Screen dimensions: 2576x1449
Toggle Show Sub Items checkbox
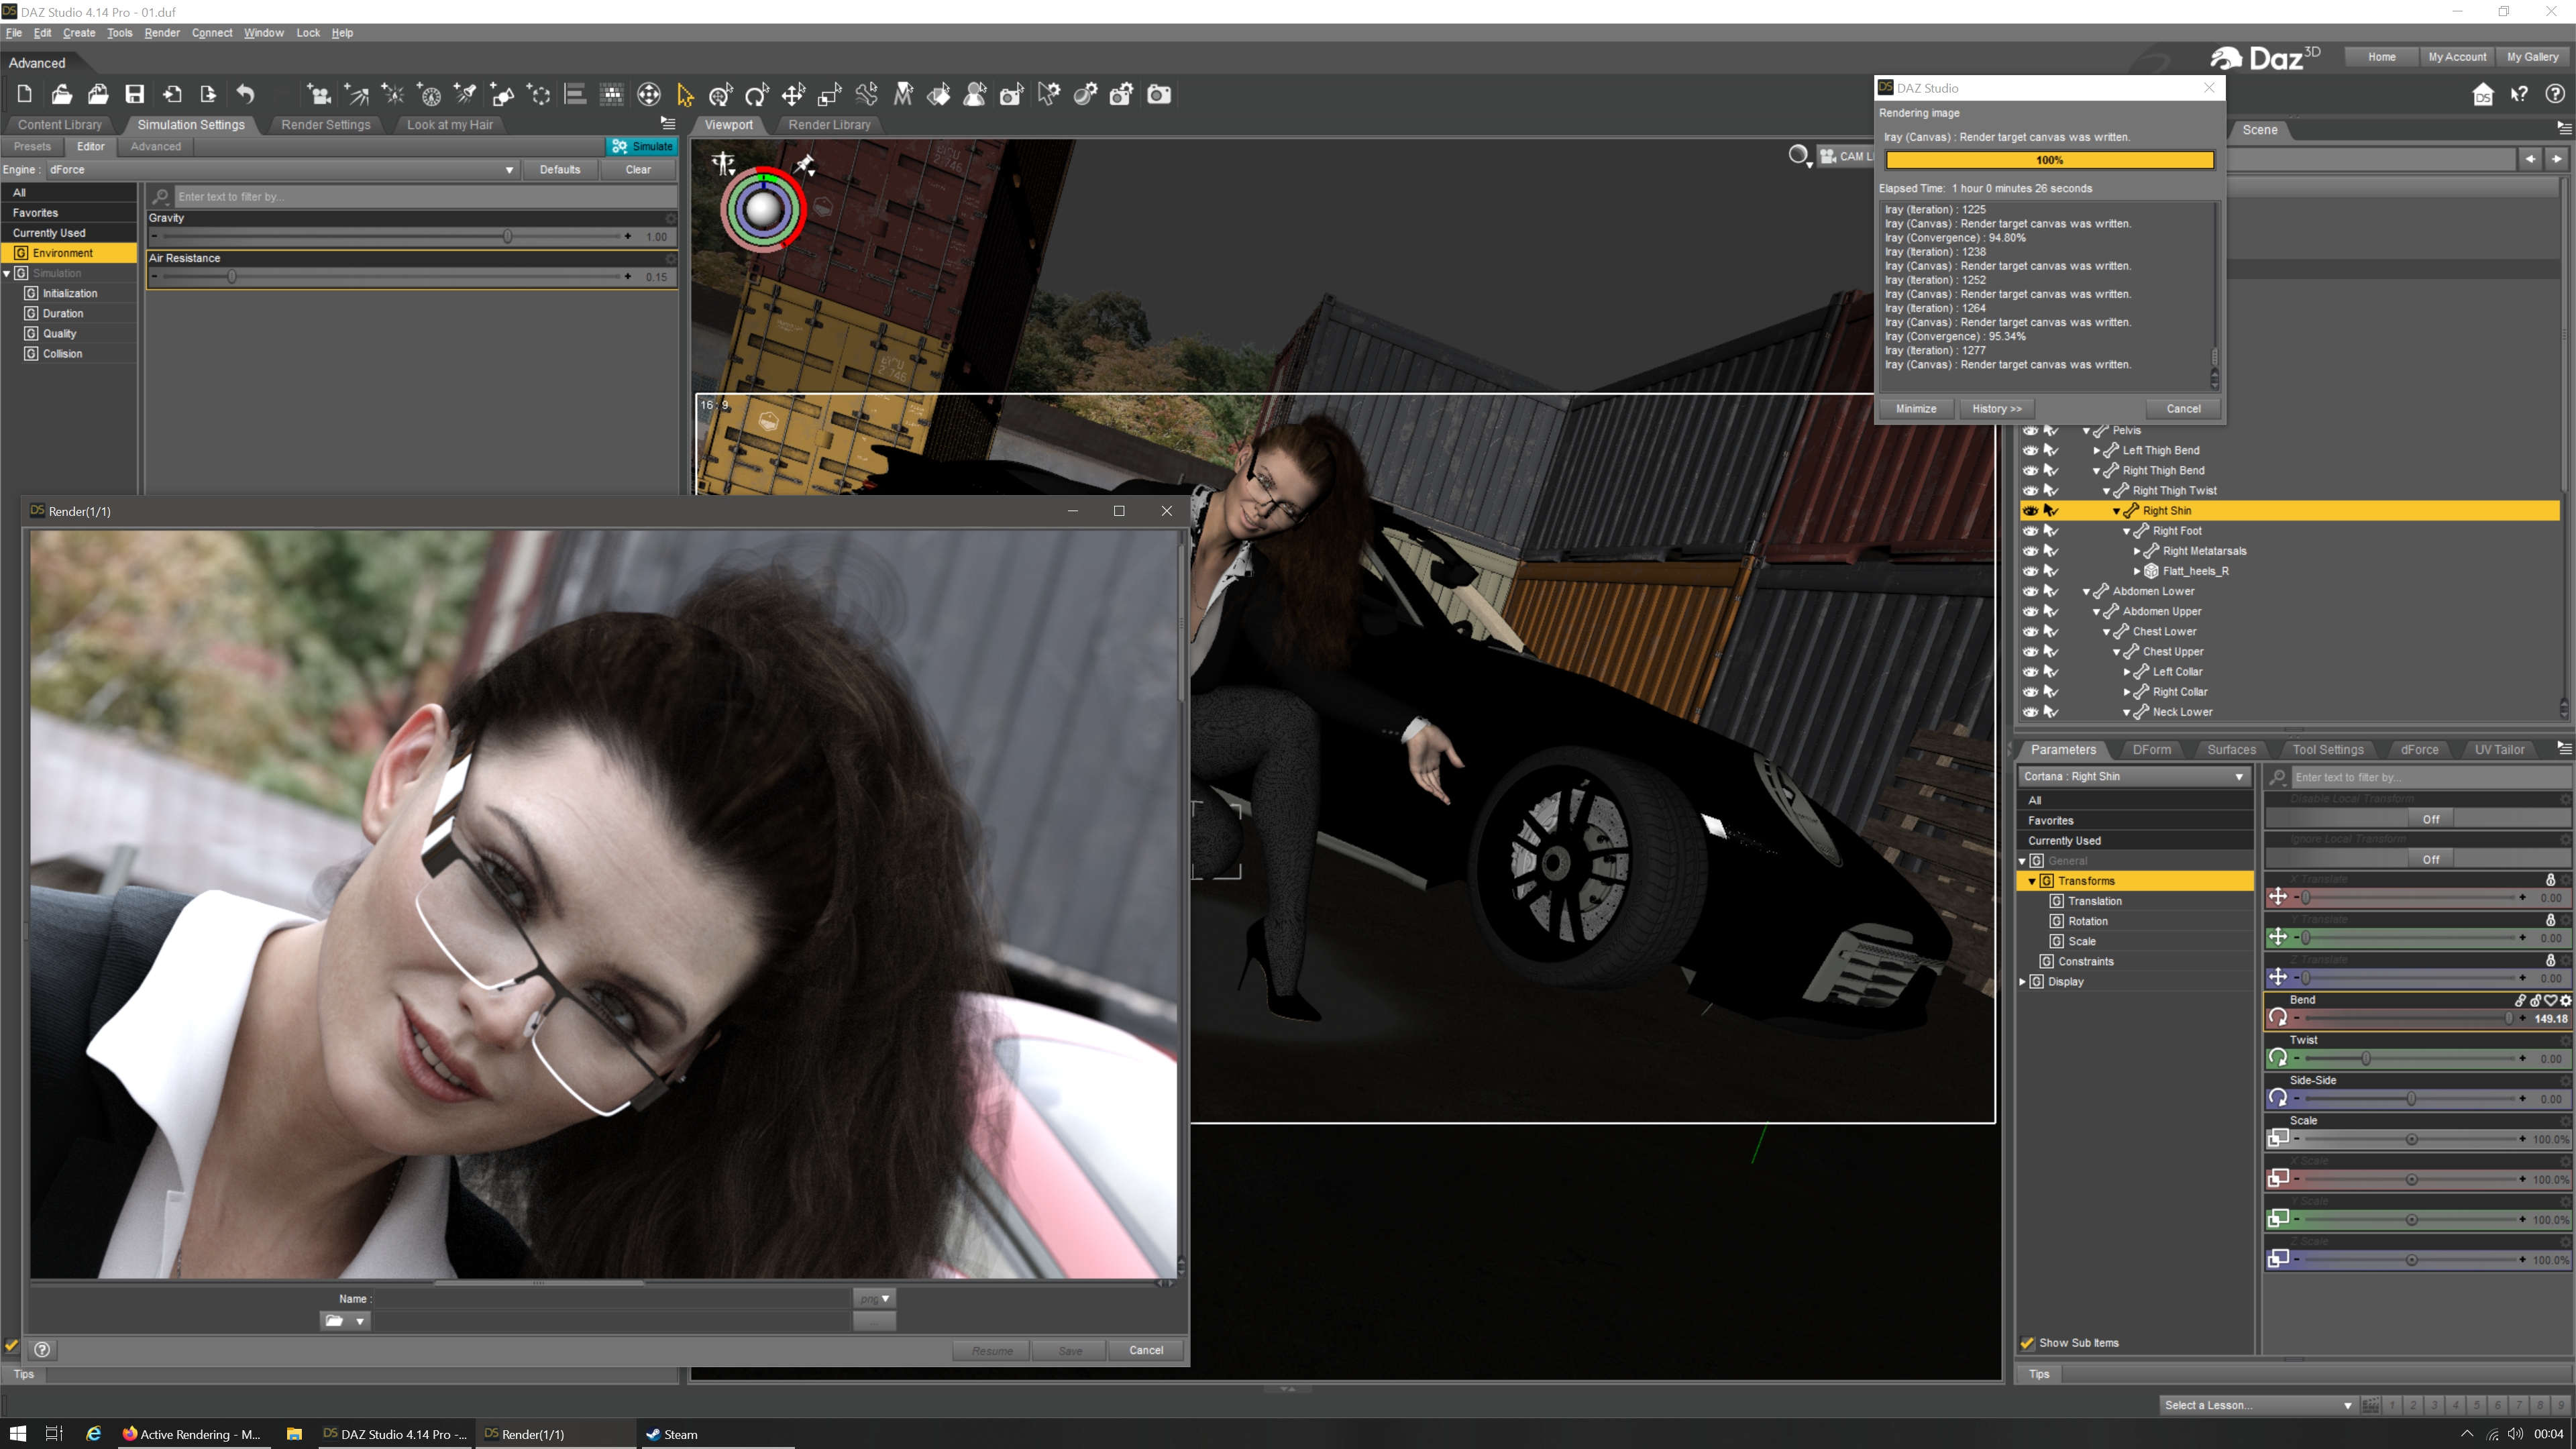point(2028,1343)
